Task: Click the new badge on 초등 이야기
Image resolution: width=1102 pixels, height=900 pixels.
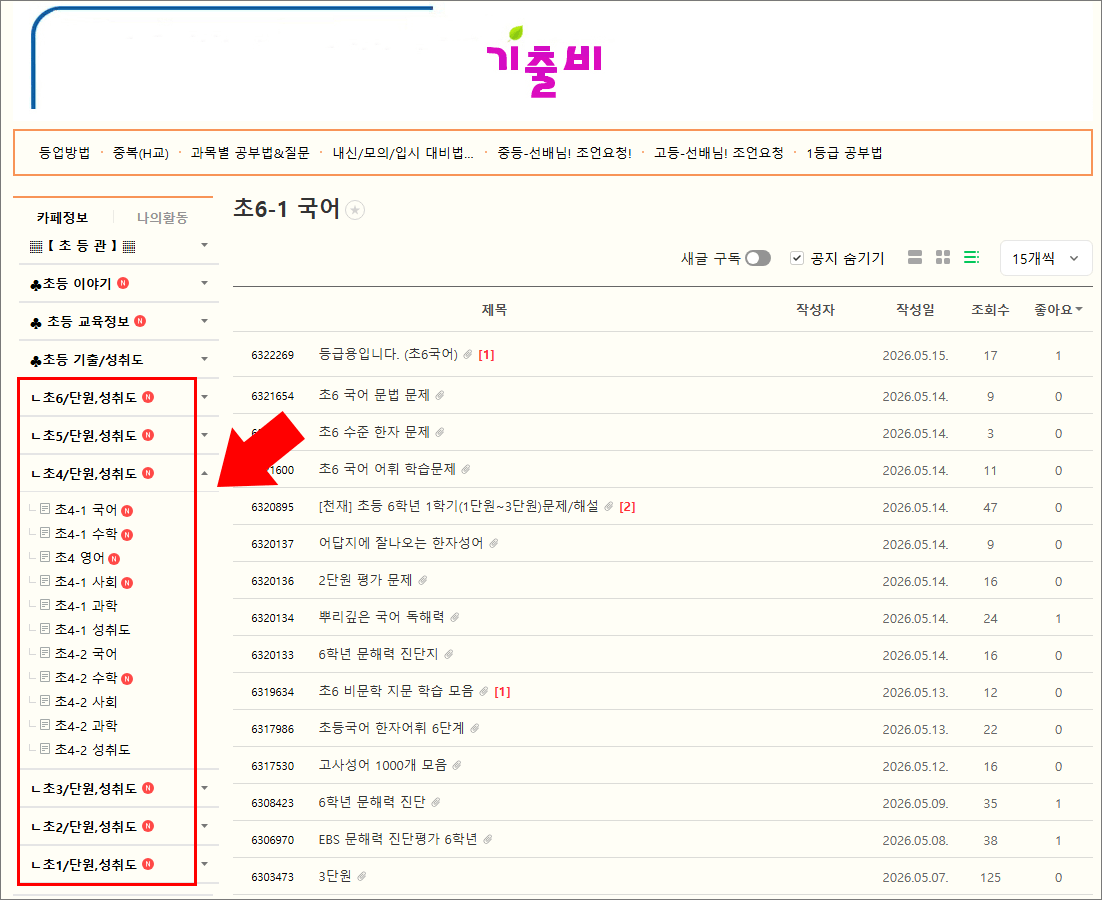Action: [123, 283]
